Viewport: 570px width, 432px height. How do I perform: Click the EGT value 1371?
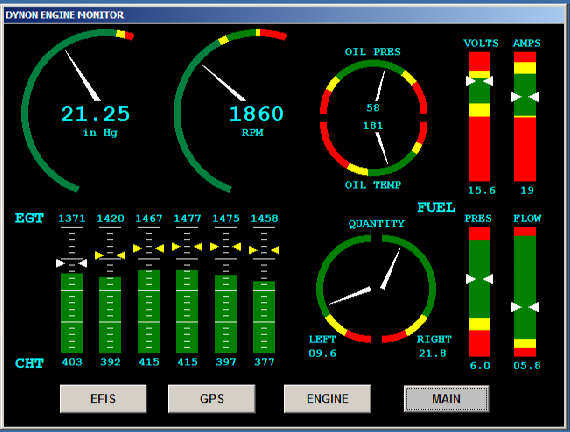click(x=72, y=218)
